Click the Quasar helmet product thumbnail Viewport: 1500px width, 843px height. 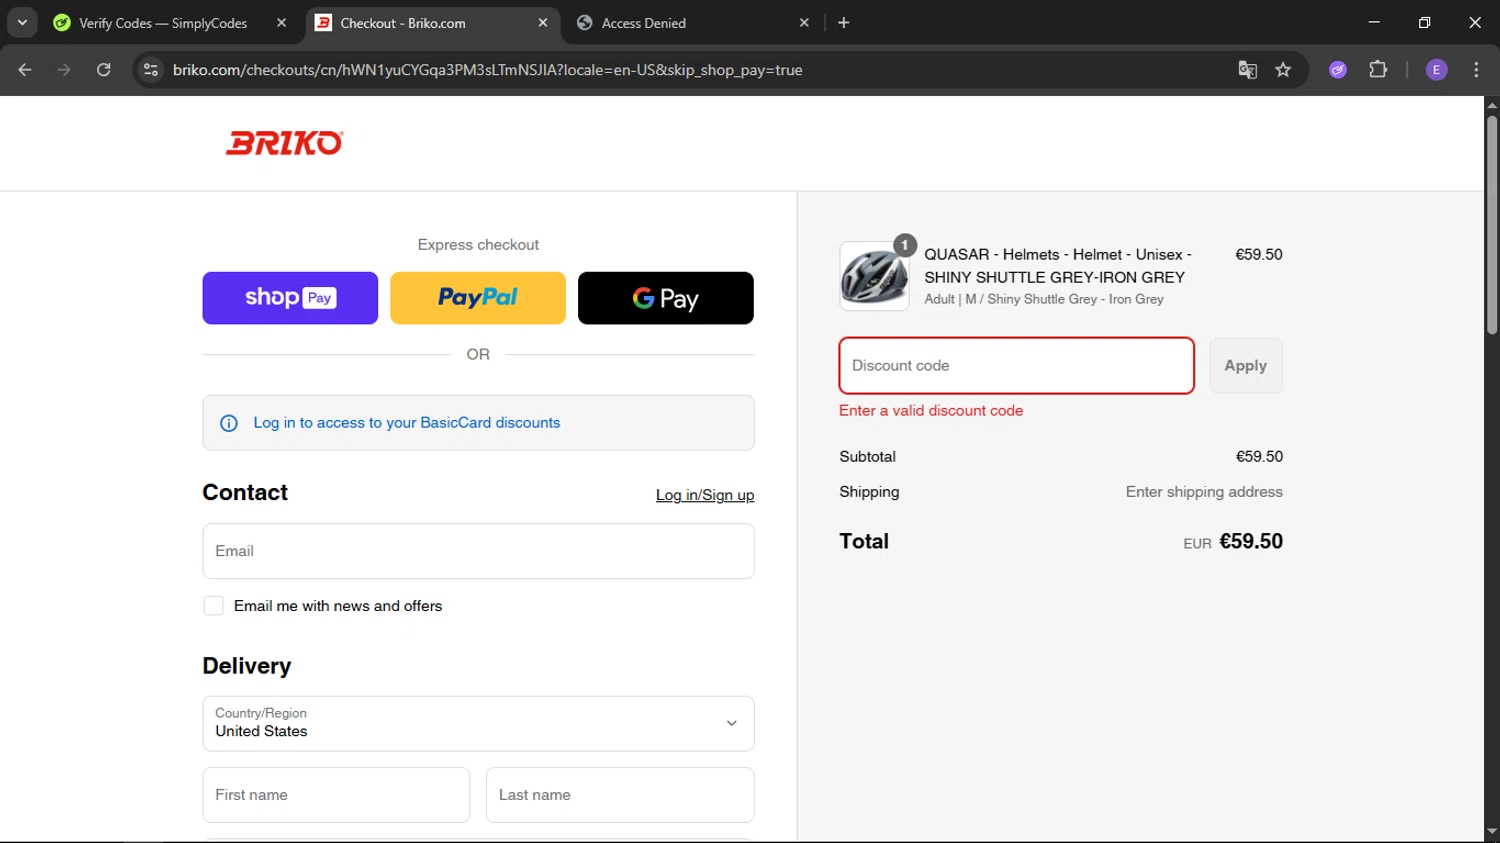874,276
